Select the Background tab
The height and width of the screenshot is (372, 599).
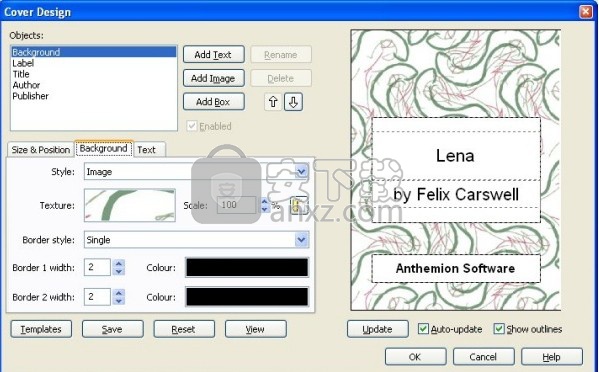pyautogui.click(x=104, y=148)
